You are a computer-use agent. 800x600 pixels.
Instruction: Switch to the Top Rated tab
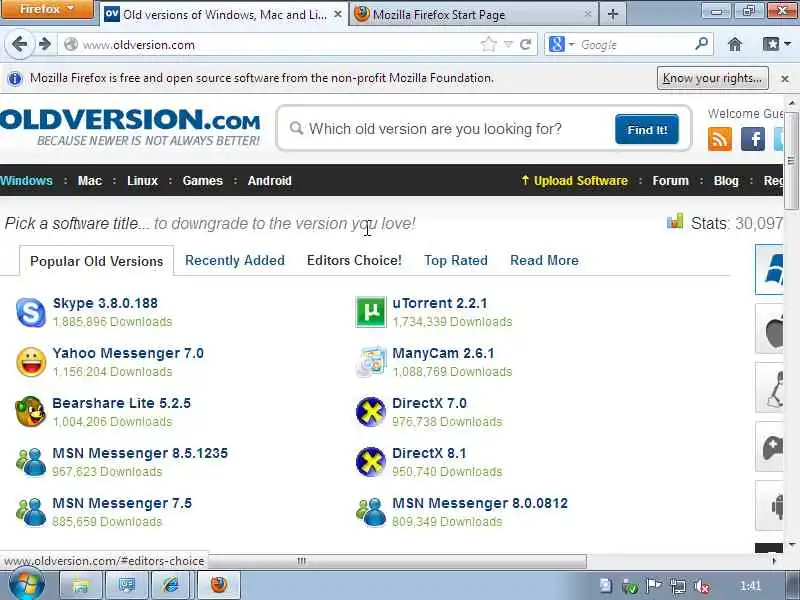(456, 260)
